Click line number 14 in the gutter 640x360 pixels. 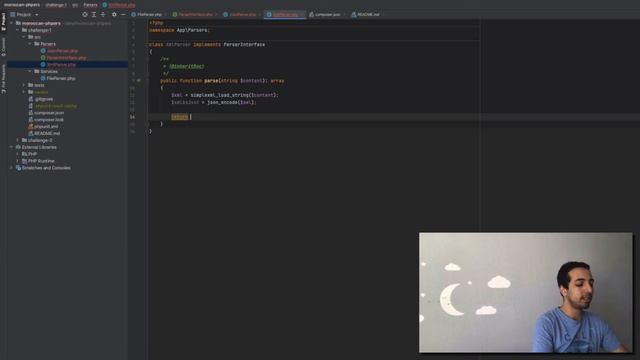click(132, 117)
